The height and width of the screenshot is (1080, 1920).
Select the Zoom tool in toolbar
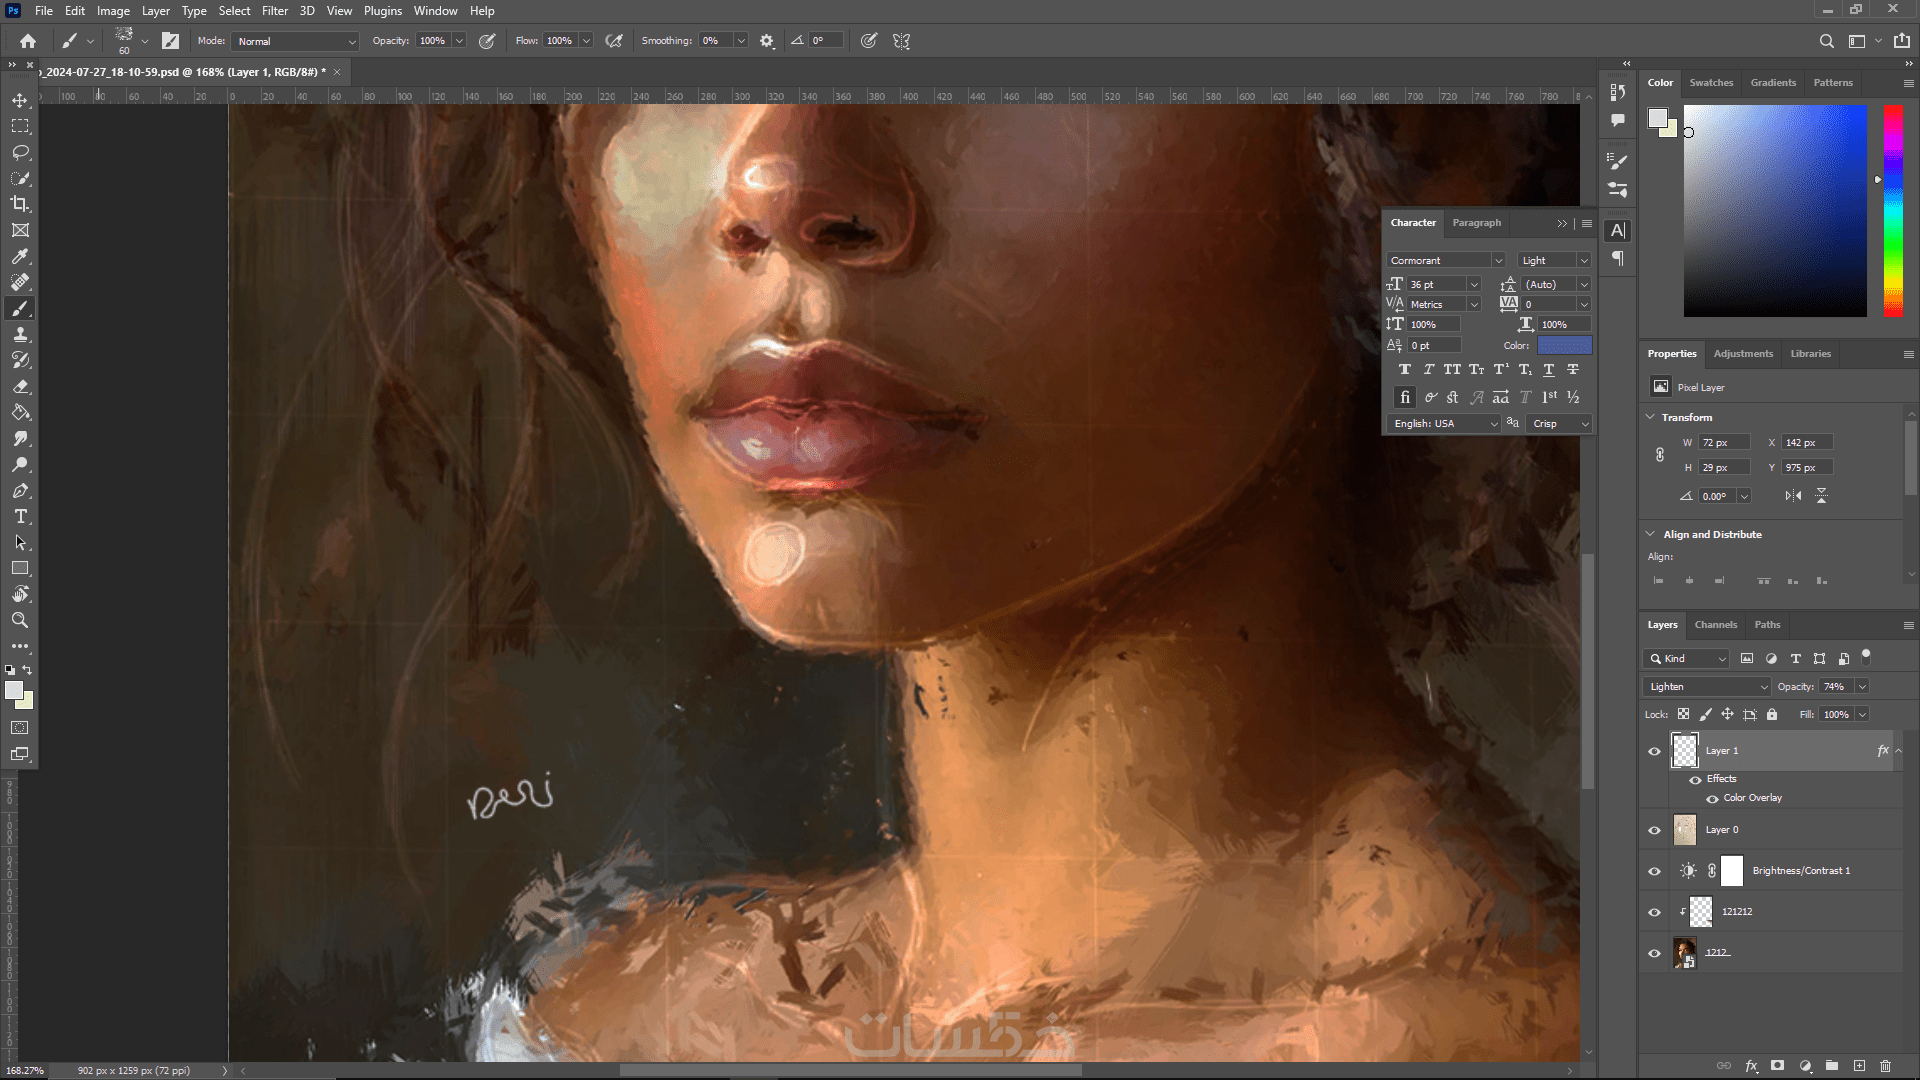(20, 620)
